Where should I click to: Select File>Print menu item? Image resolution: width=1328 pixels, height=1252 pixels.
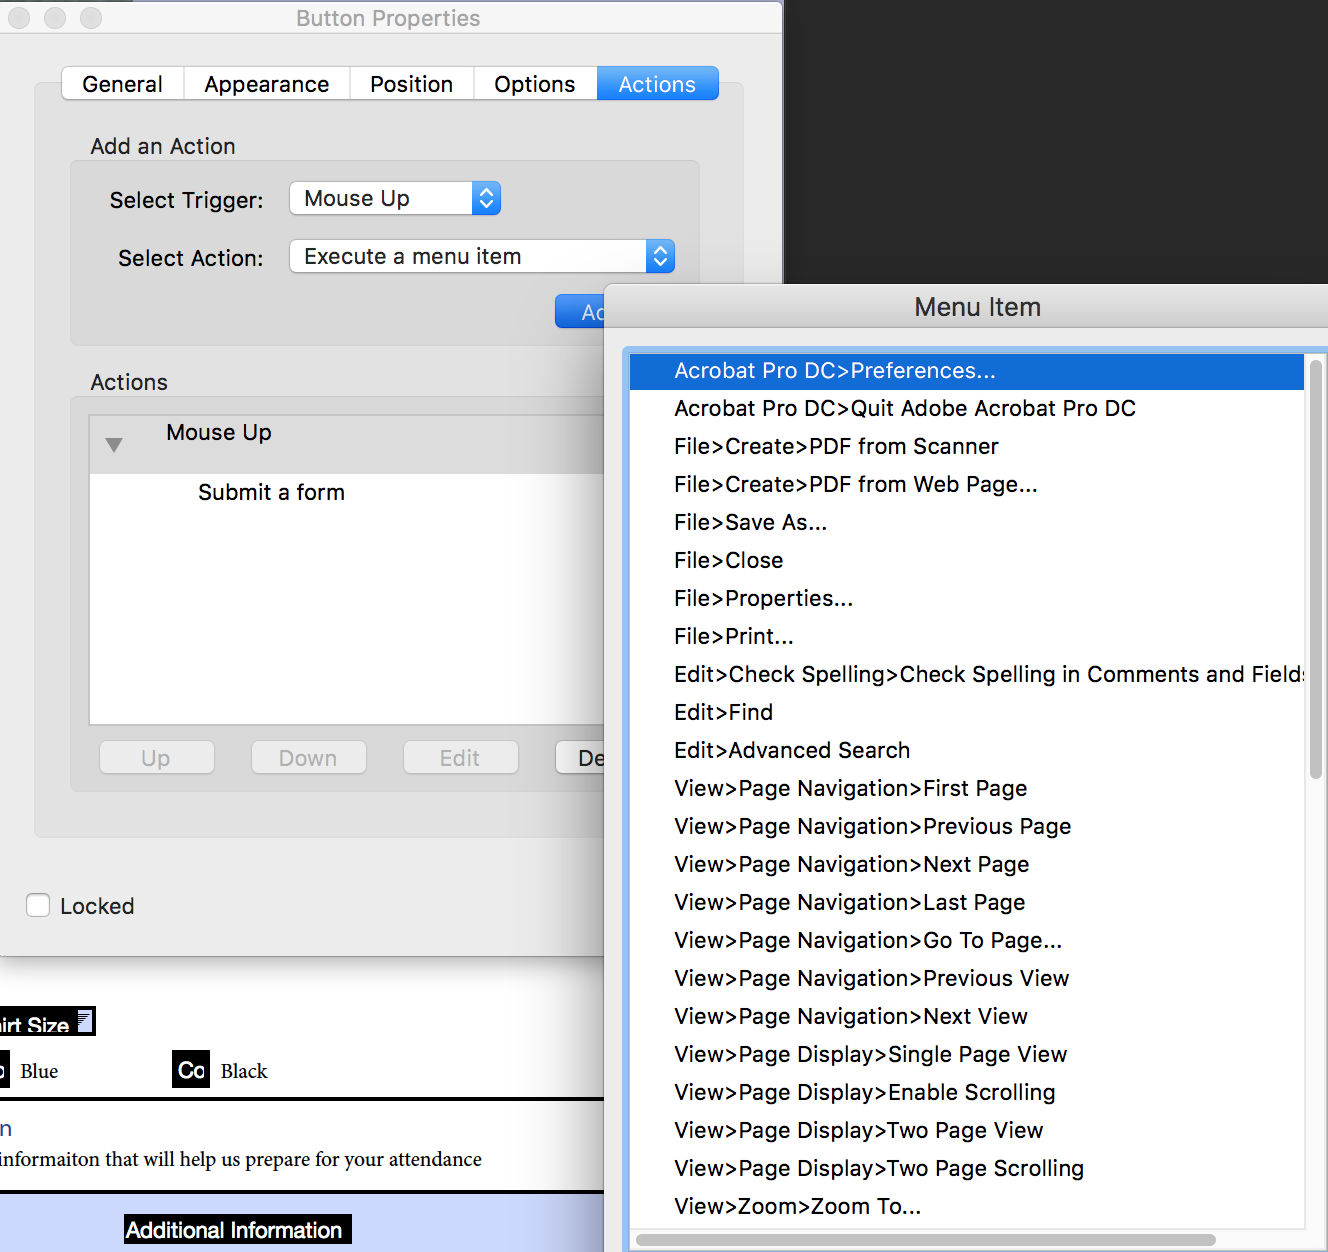(x=733, y=636)
